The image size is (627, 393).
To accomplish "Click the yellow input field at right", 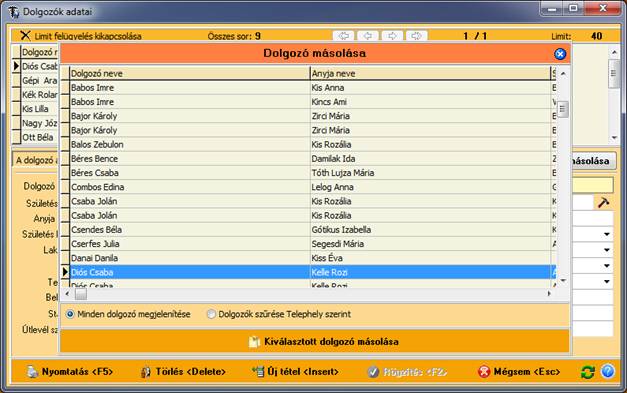I will (592, 186).
